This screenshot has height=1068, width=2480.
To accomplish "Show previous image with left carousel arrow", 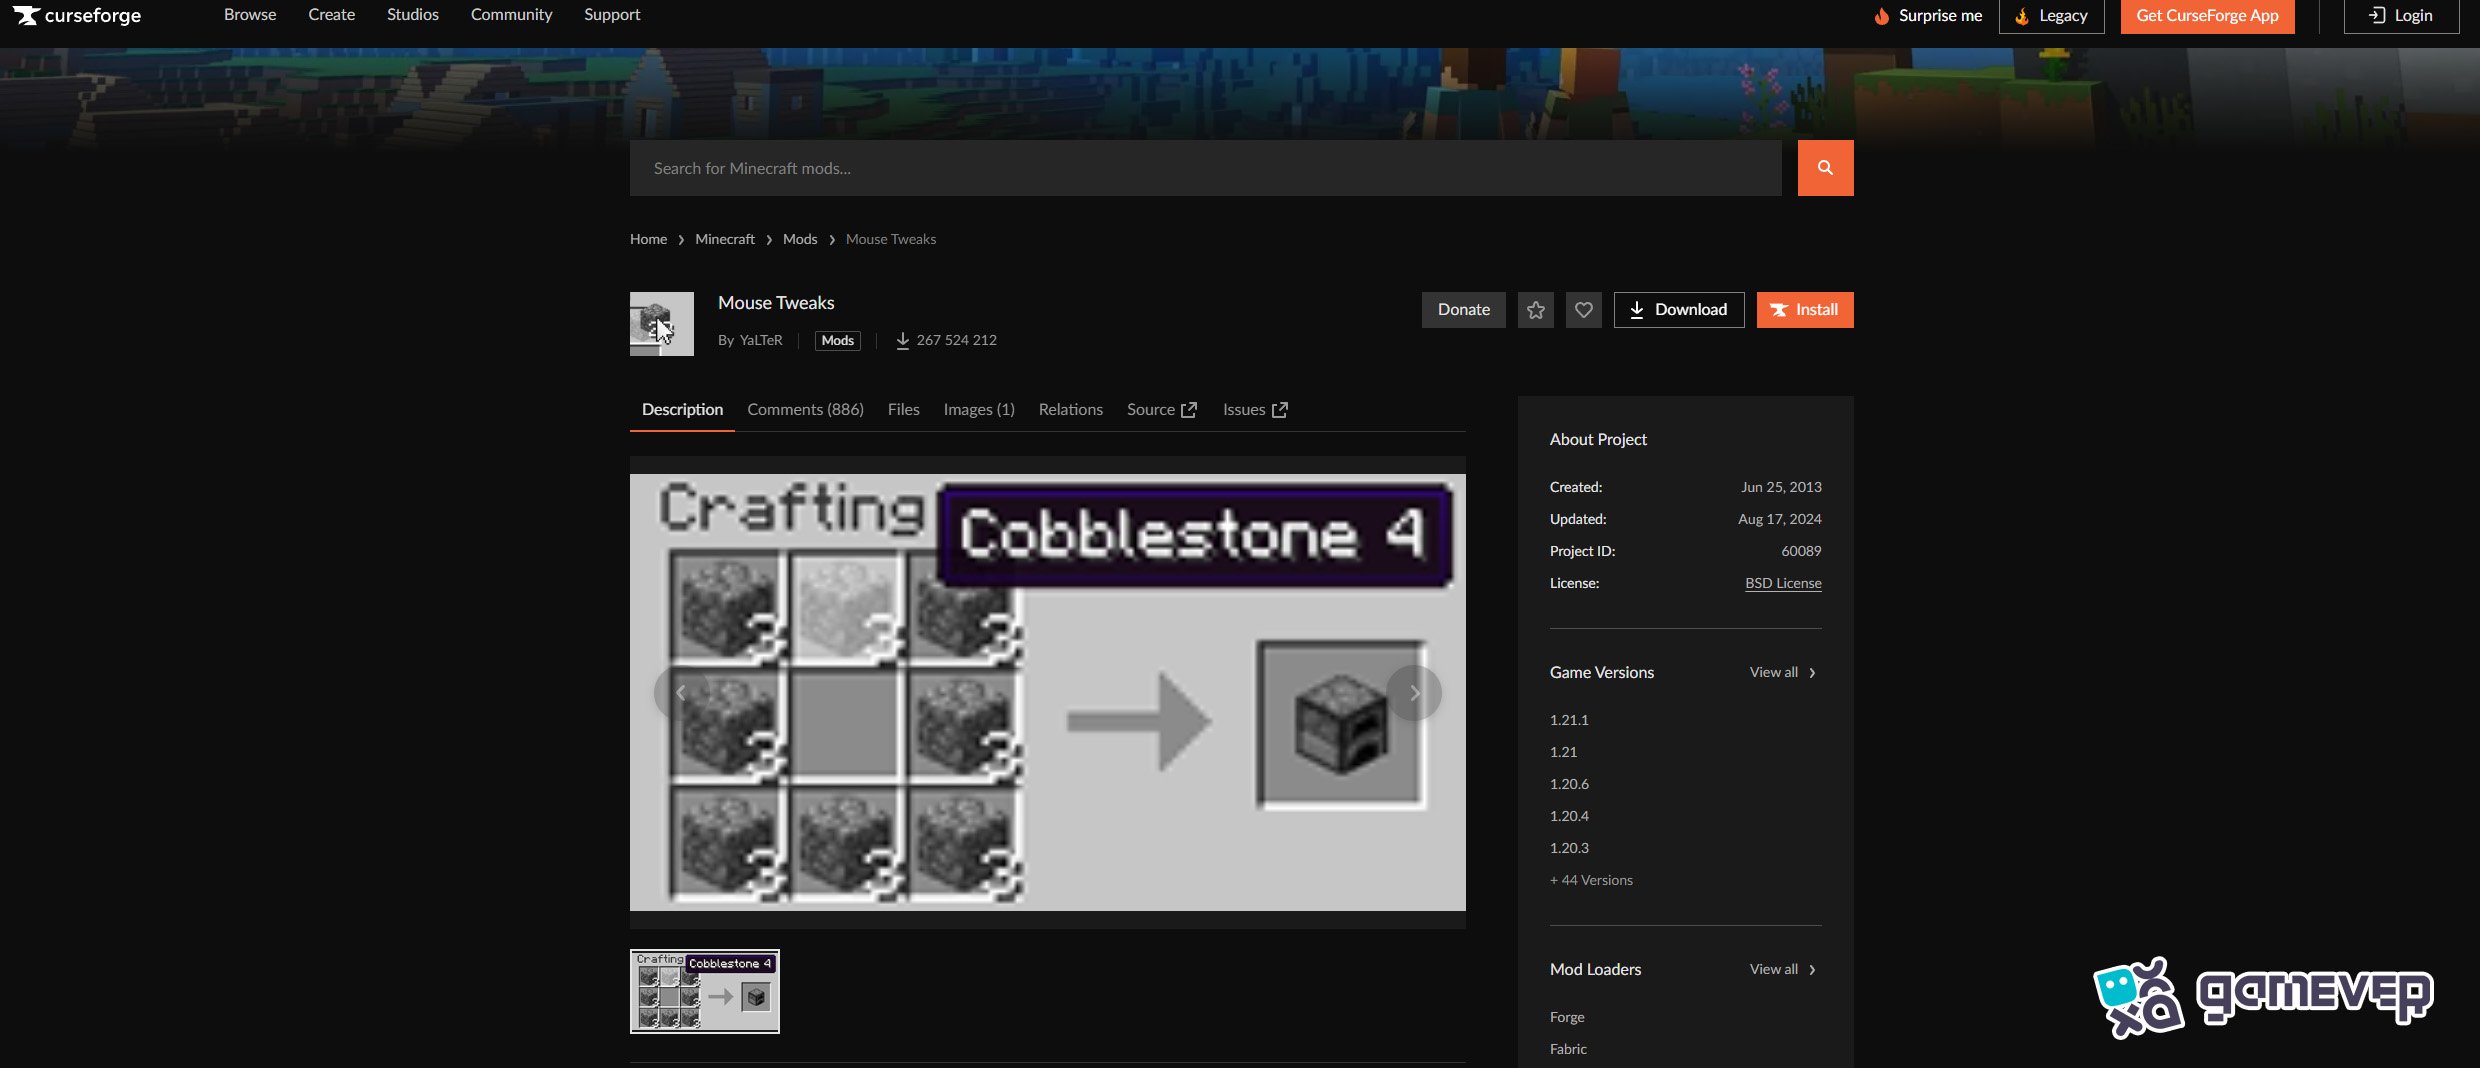I will (x=681, y=693).
